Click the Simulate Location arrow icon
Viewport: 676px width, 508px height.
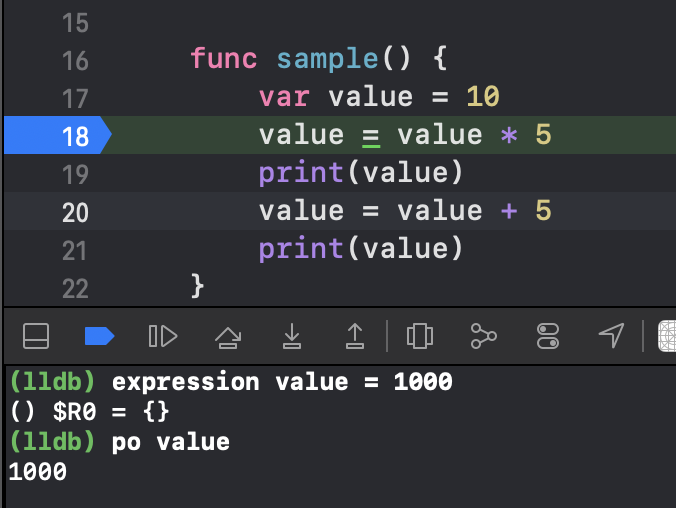pos(611,335)
